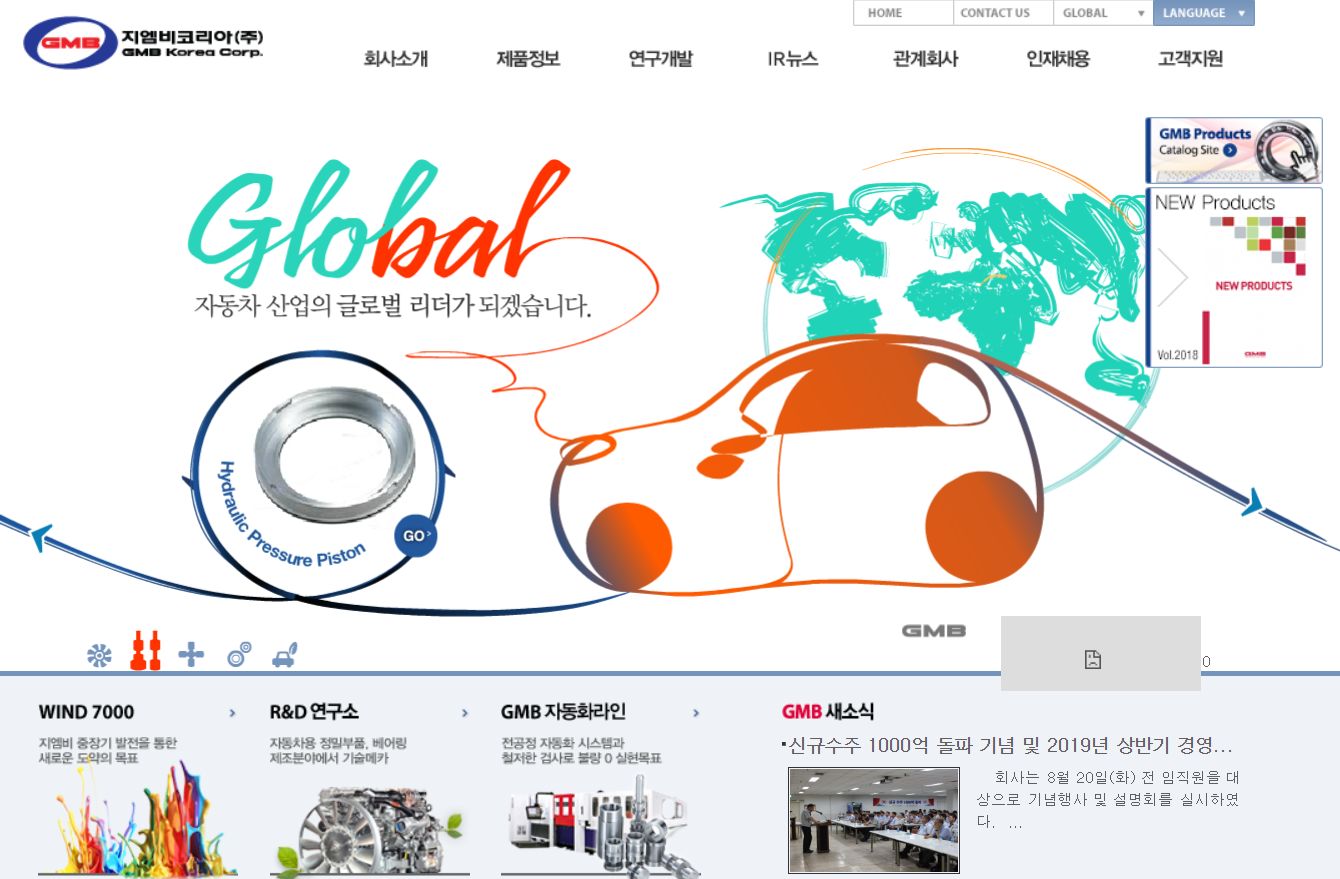The image size is (1340, 879).
Task: Click the round GO button on piston graphic
Action: point(415,536)
